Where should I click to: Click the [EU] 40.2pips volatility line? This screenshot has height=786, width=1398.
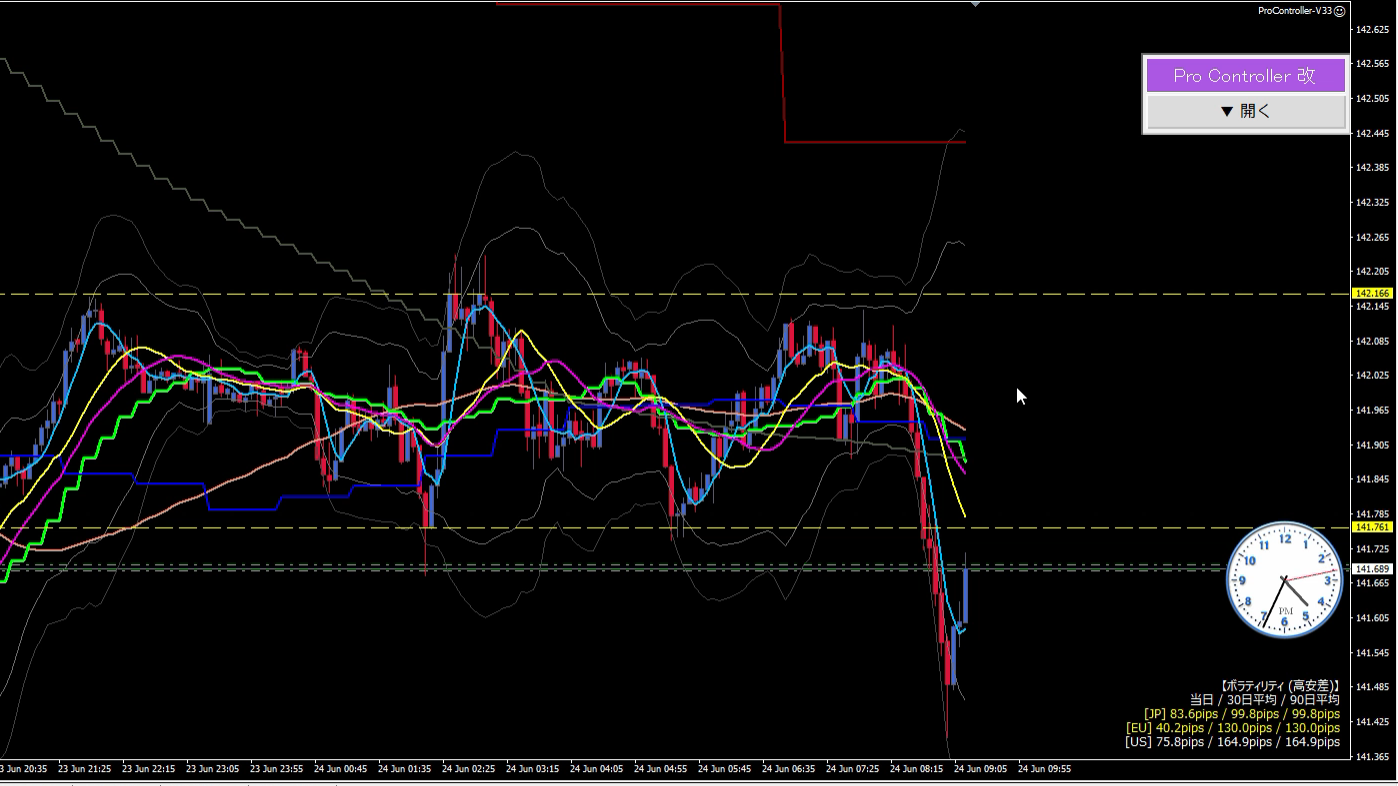1233,728
